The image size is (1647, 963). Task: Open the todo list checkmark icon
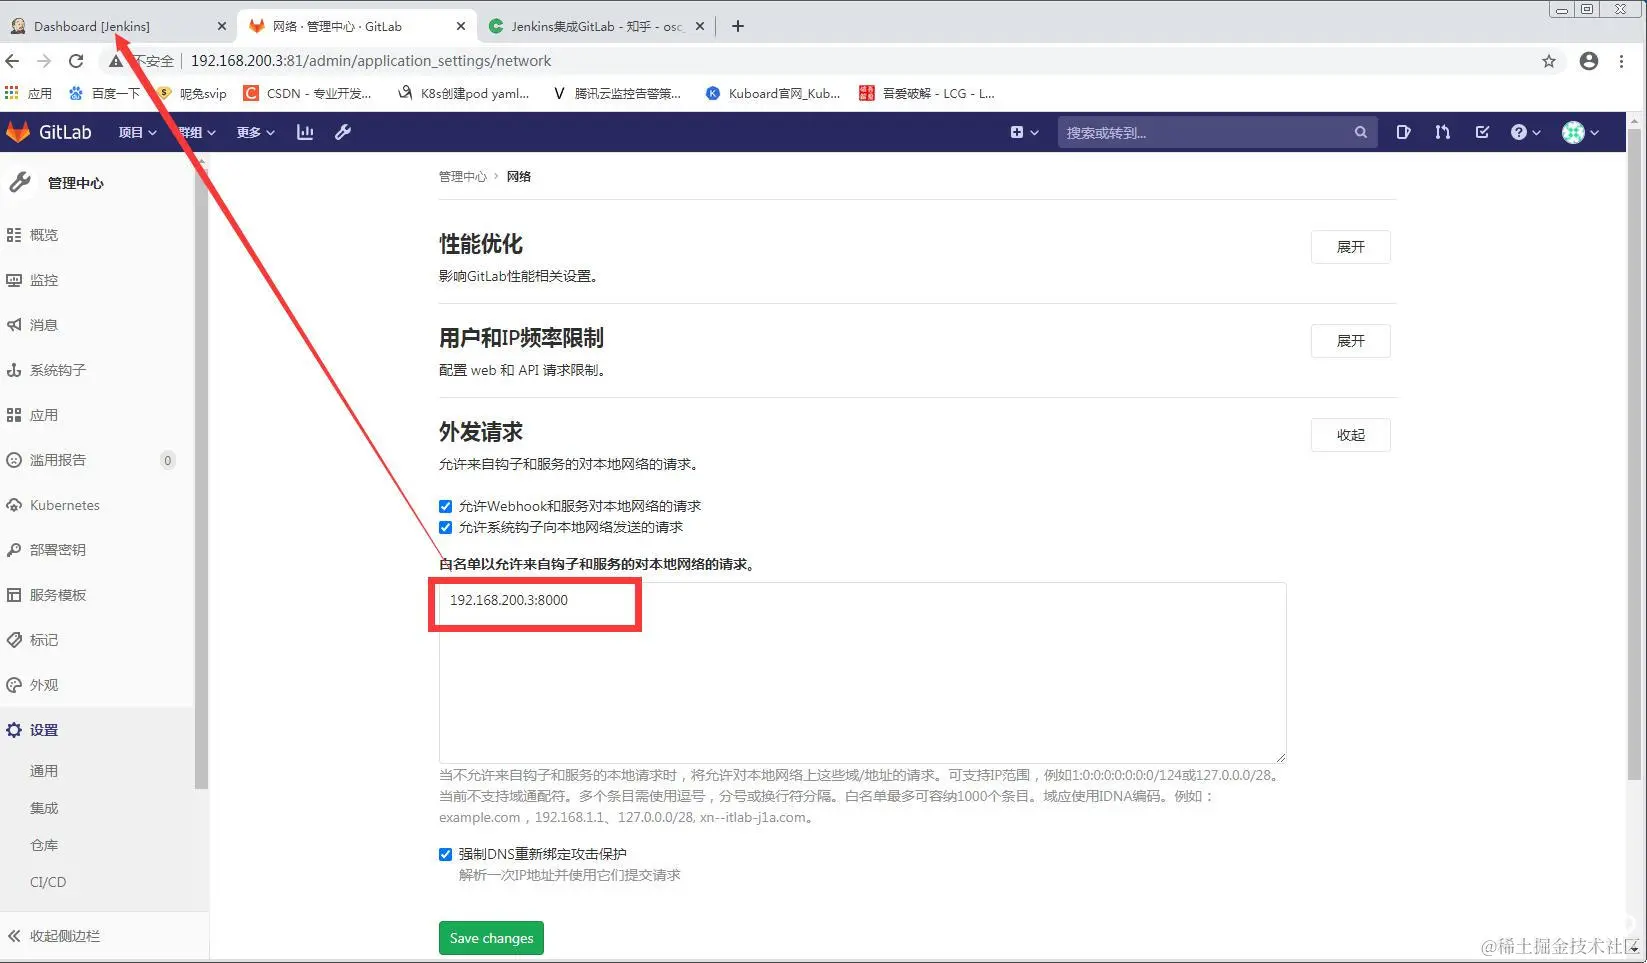point(1483,131)
